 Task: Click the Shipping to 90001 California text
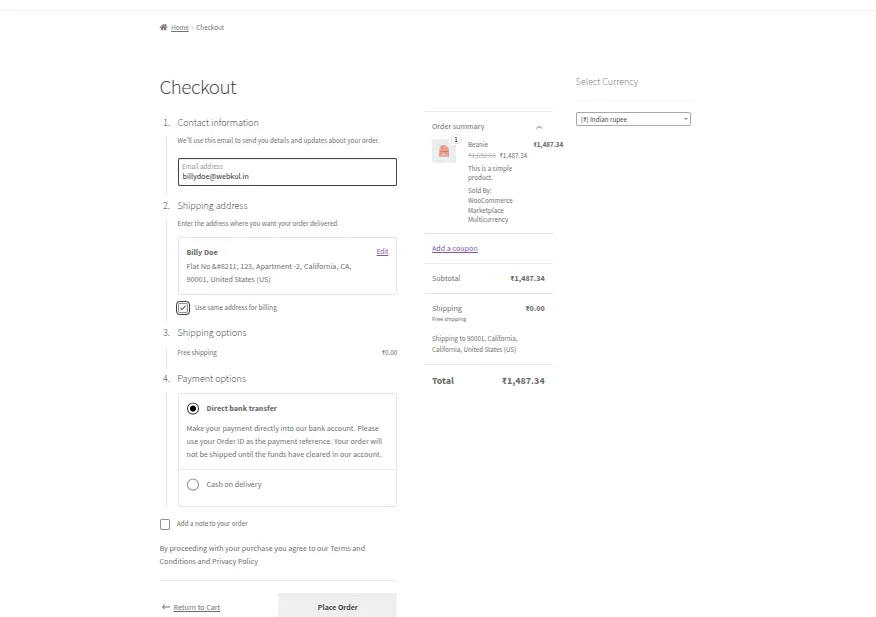pyautogui.click(x=474, y=344)
